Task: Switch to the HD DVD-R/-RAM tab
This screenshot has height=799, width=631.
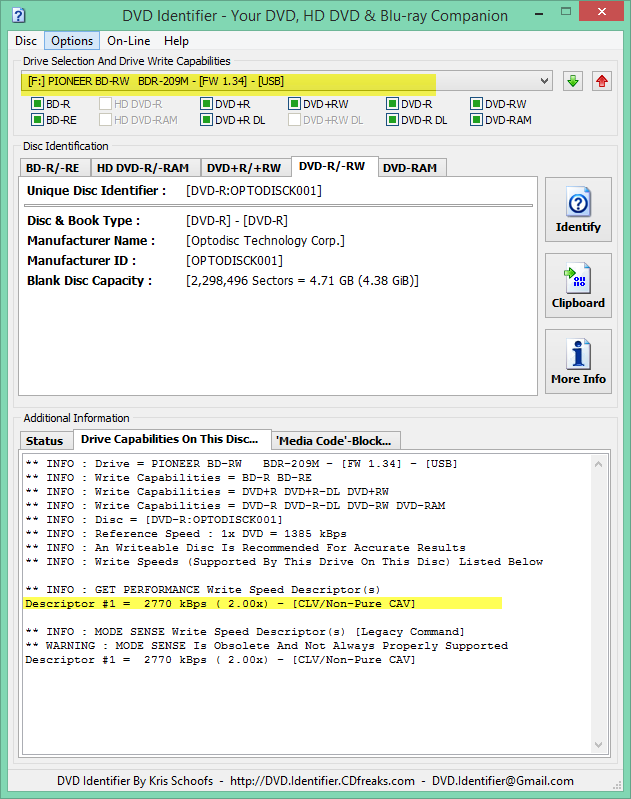Action: tap(143, 168)
